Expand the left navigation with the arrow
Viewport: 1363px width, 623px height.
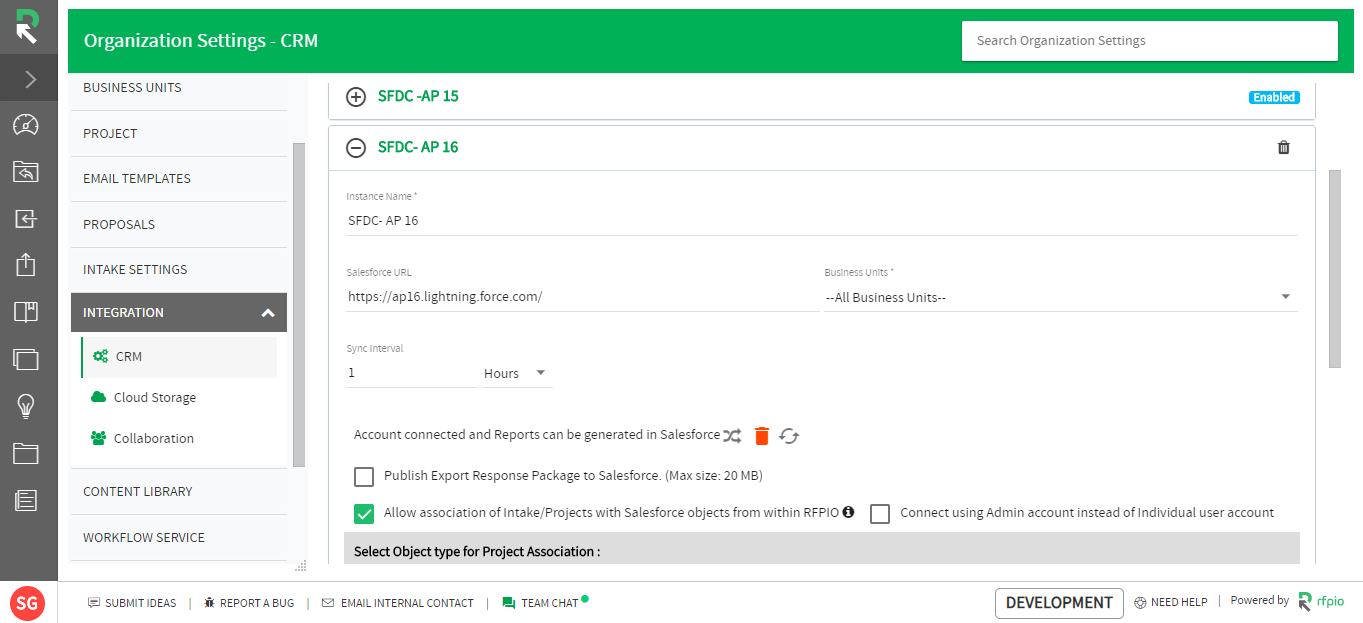tap(29, 79)
